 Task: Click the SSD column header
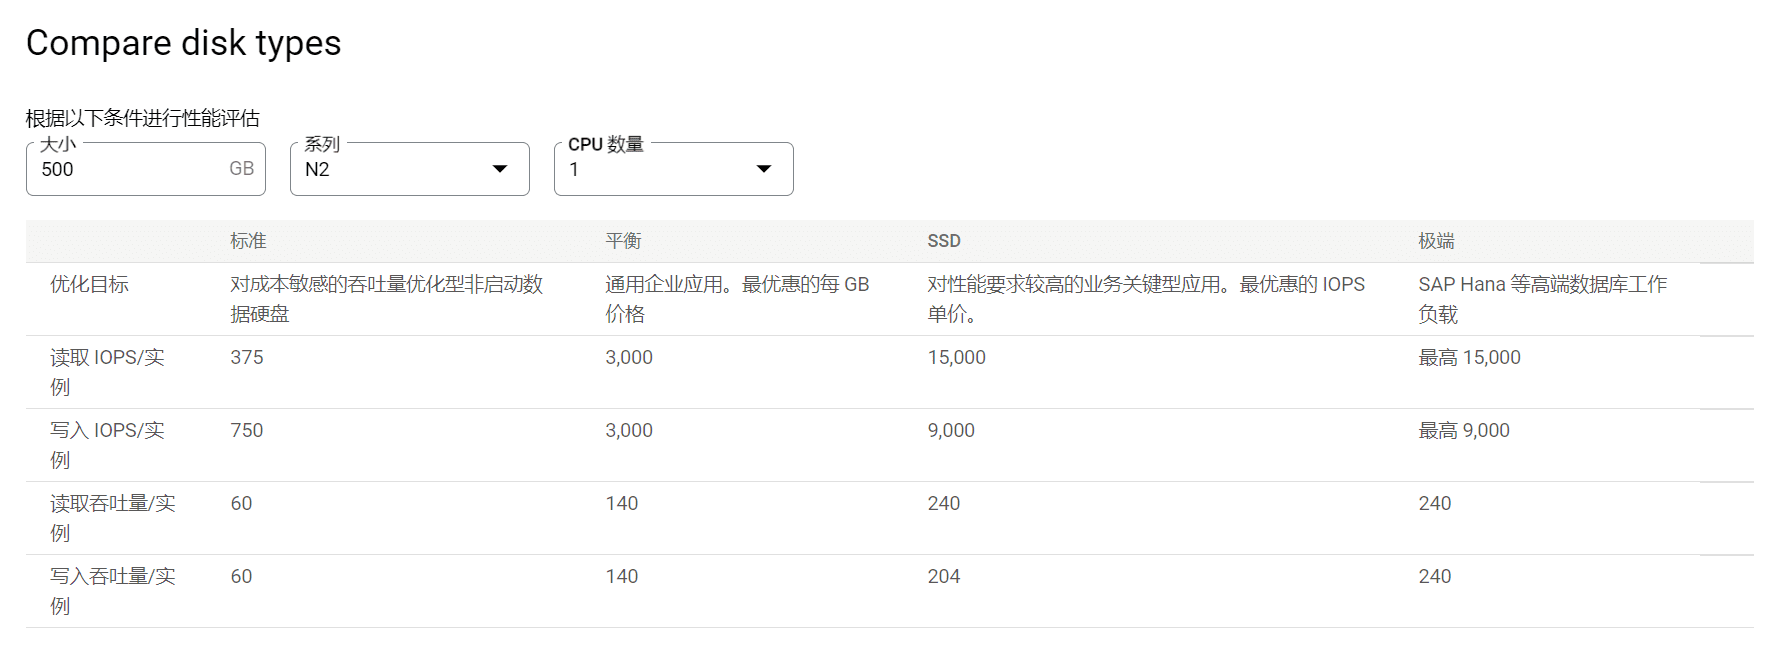coord(941,241)
